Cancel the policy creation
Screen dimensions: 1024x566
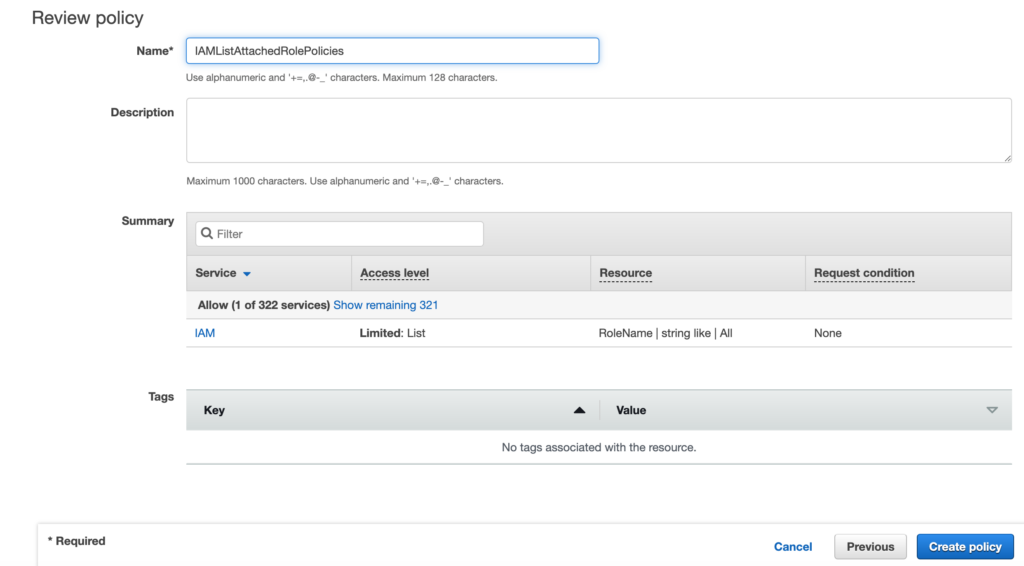tap(793, 547)
